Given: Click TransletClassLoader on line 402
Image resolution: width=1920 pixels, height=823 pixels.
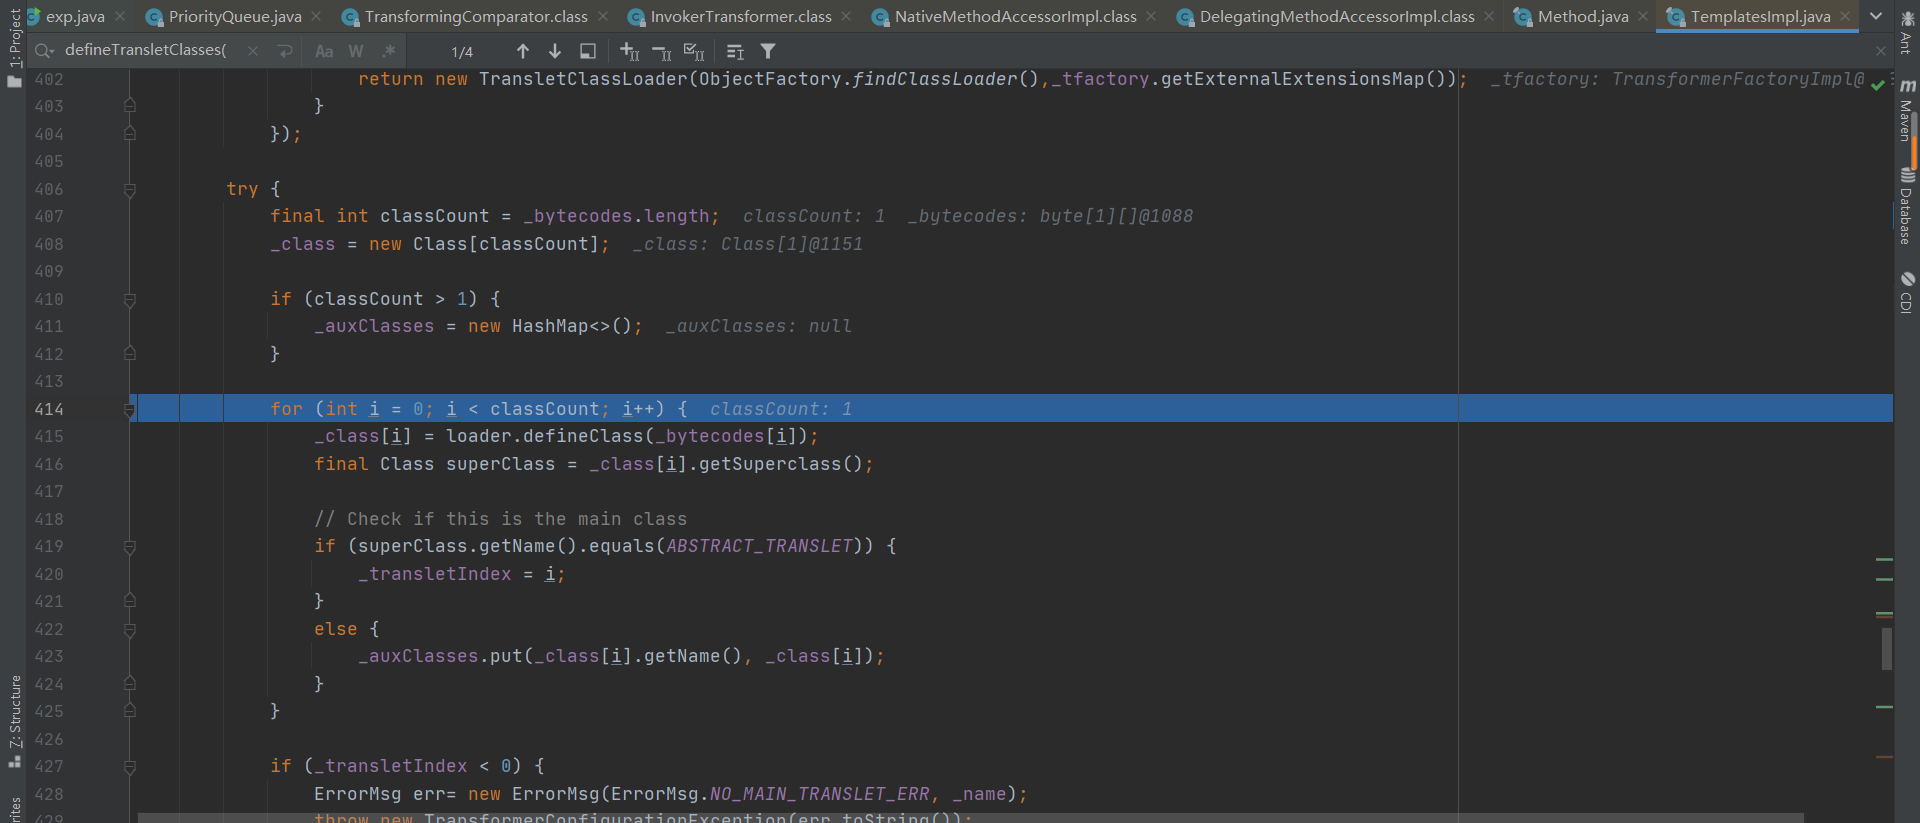Looking at the screenshot, I should tap(583, 79).
